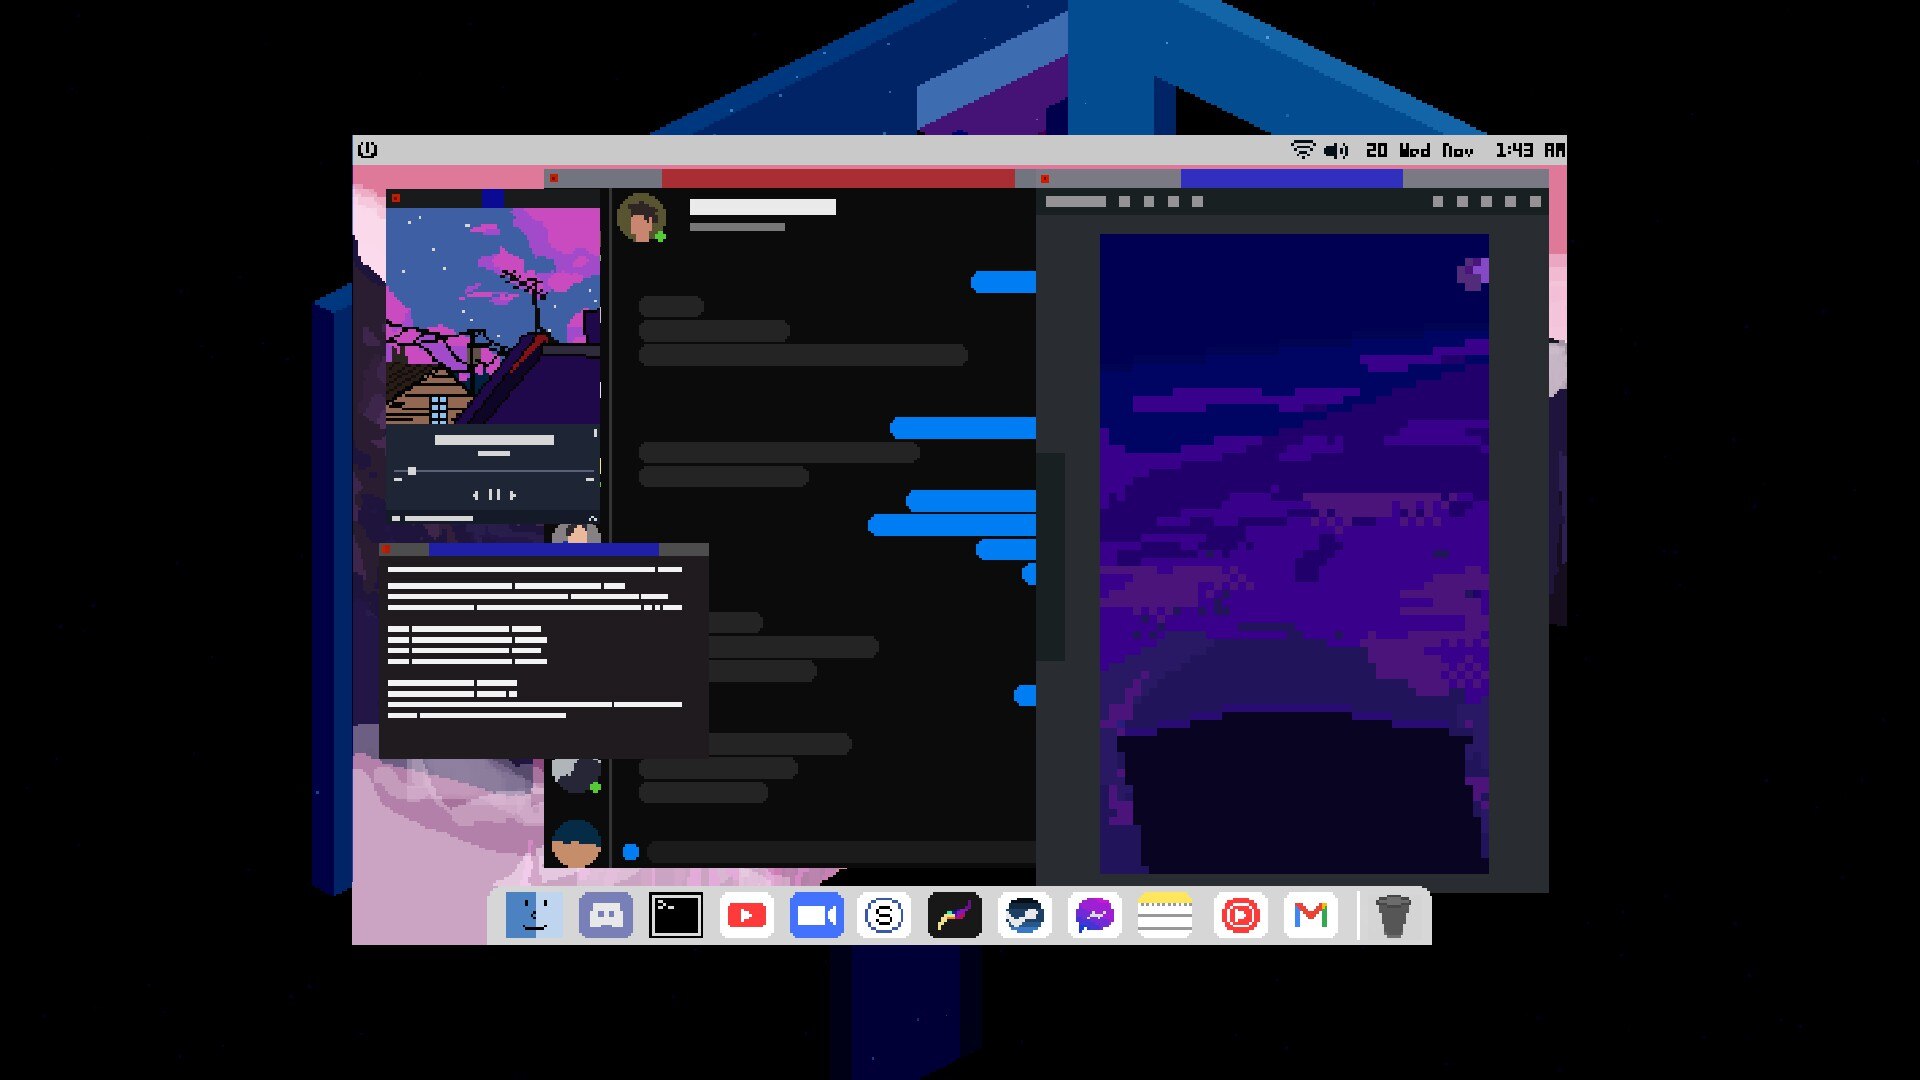Click the contact avatar in chat header
The width and height of the screenshot is (1920, 1080).
(641, 218)
